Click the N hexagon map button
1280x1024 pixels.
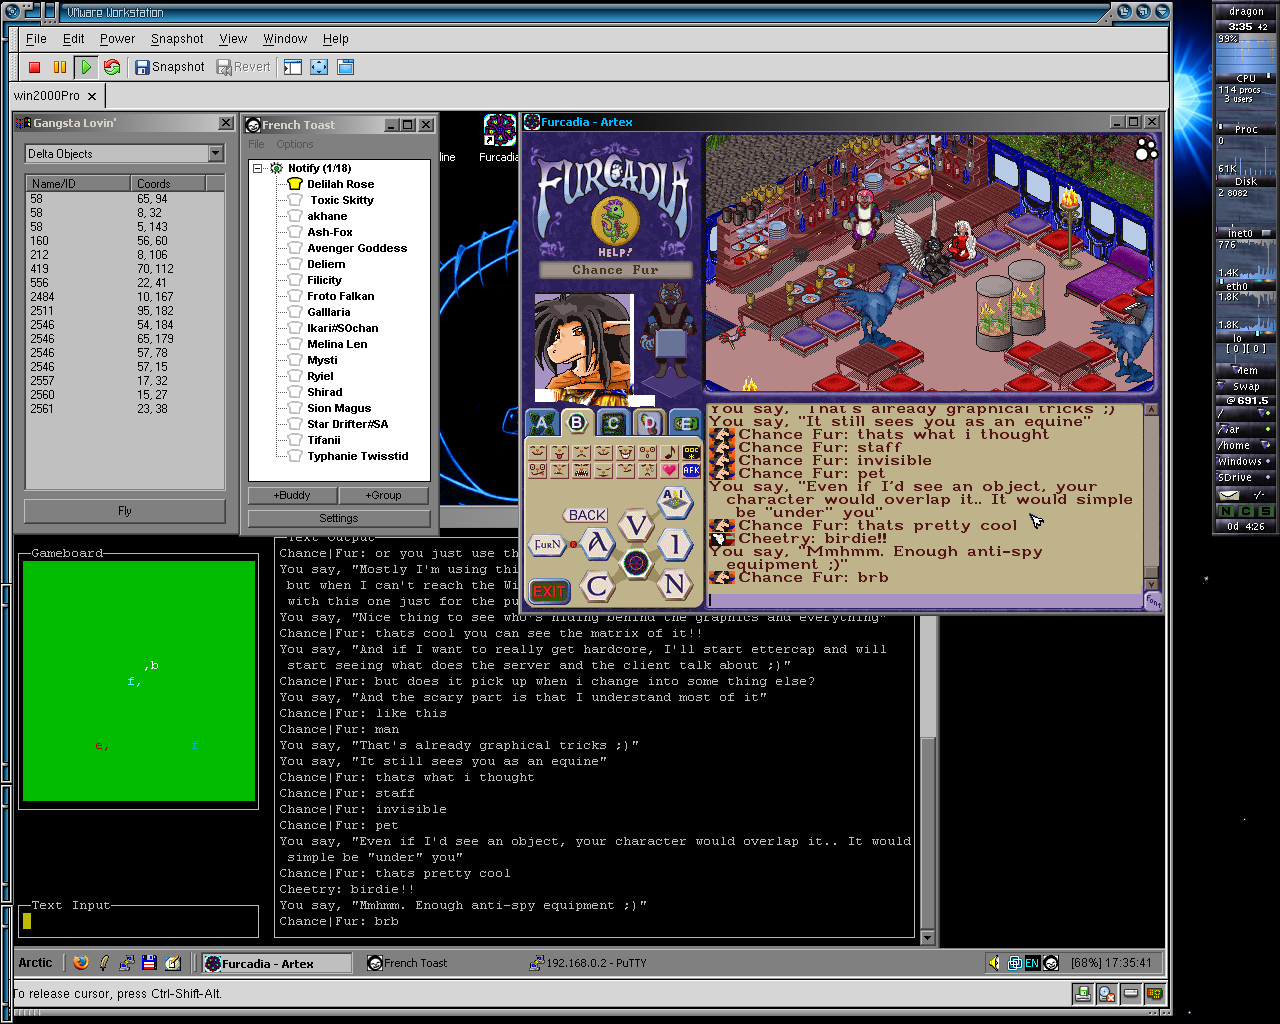(675, 584)
